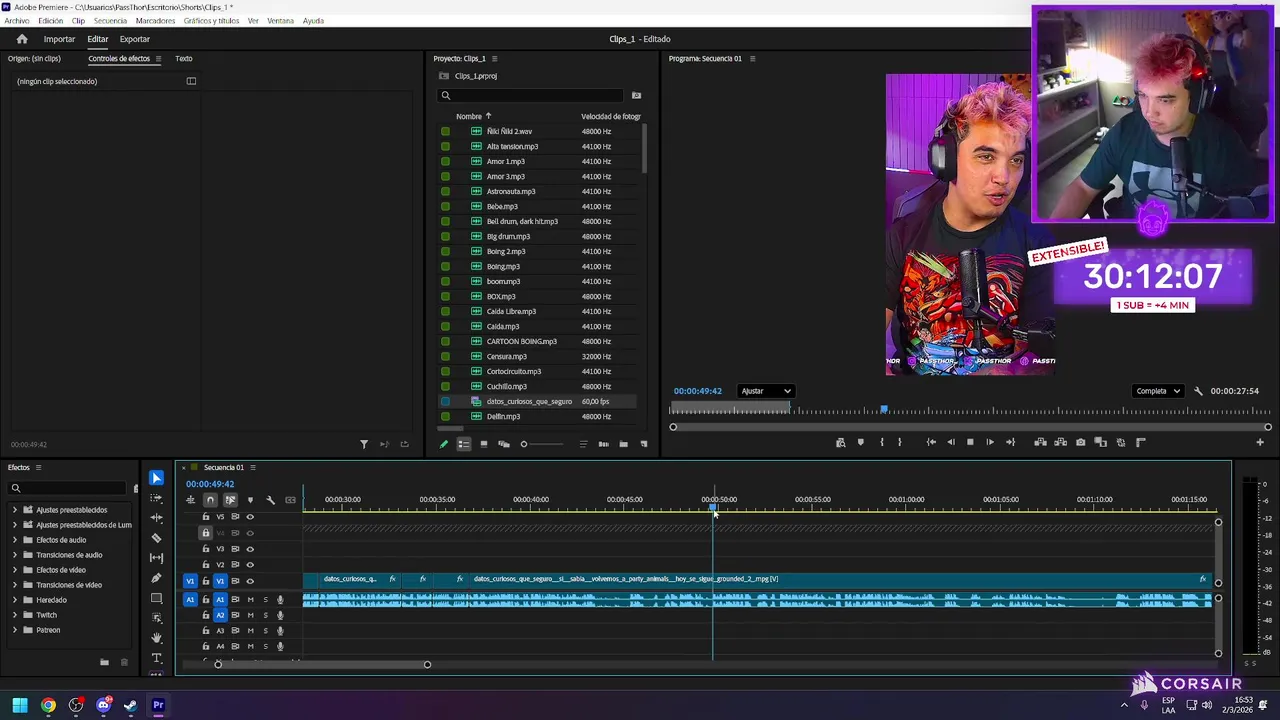Viewport: 1280px width, 720px height.
Task: Expand the Ajustes preestablecidos folder
Action: 15,510
